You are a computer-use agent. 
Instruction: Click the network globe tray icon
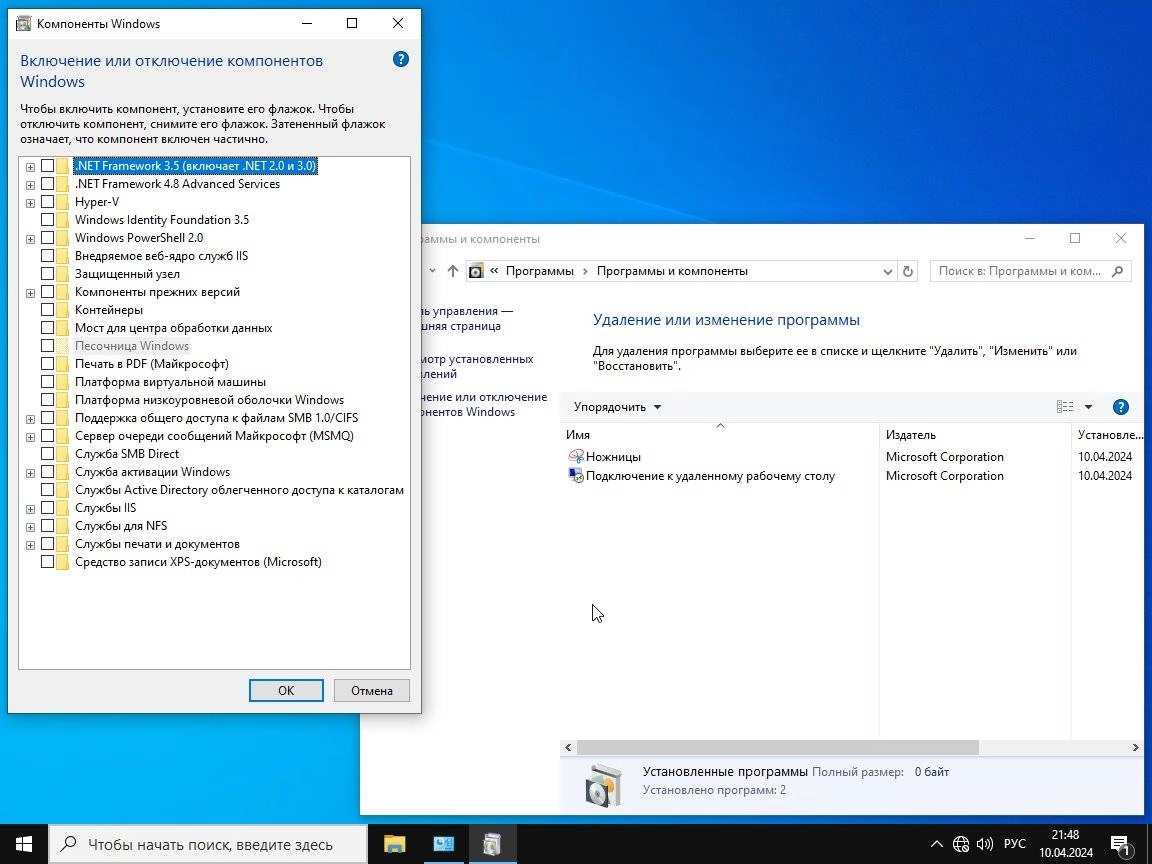(x=960, y=844)
